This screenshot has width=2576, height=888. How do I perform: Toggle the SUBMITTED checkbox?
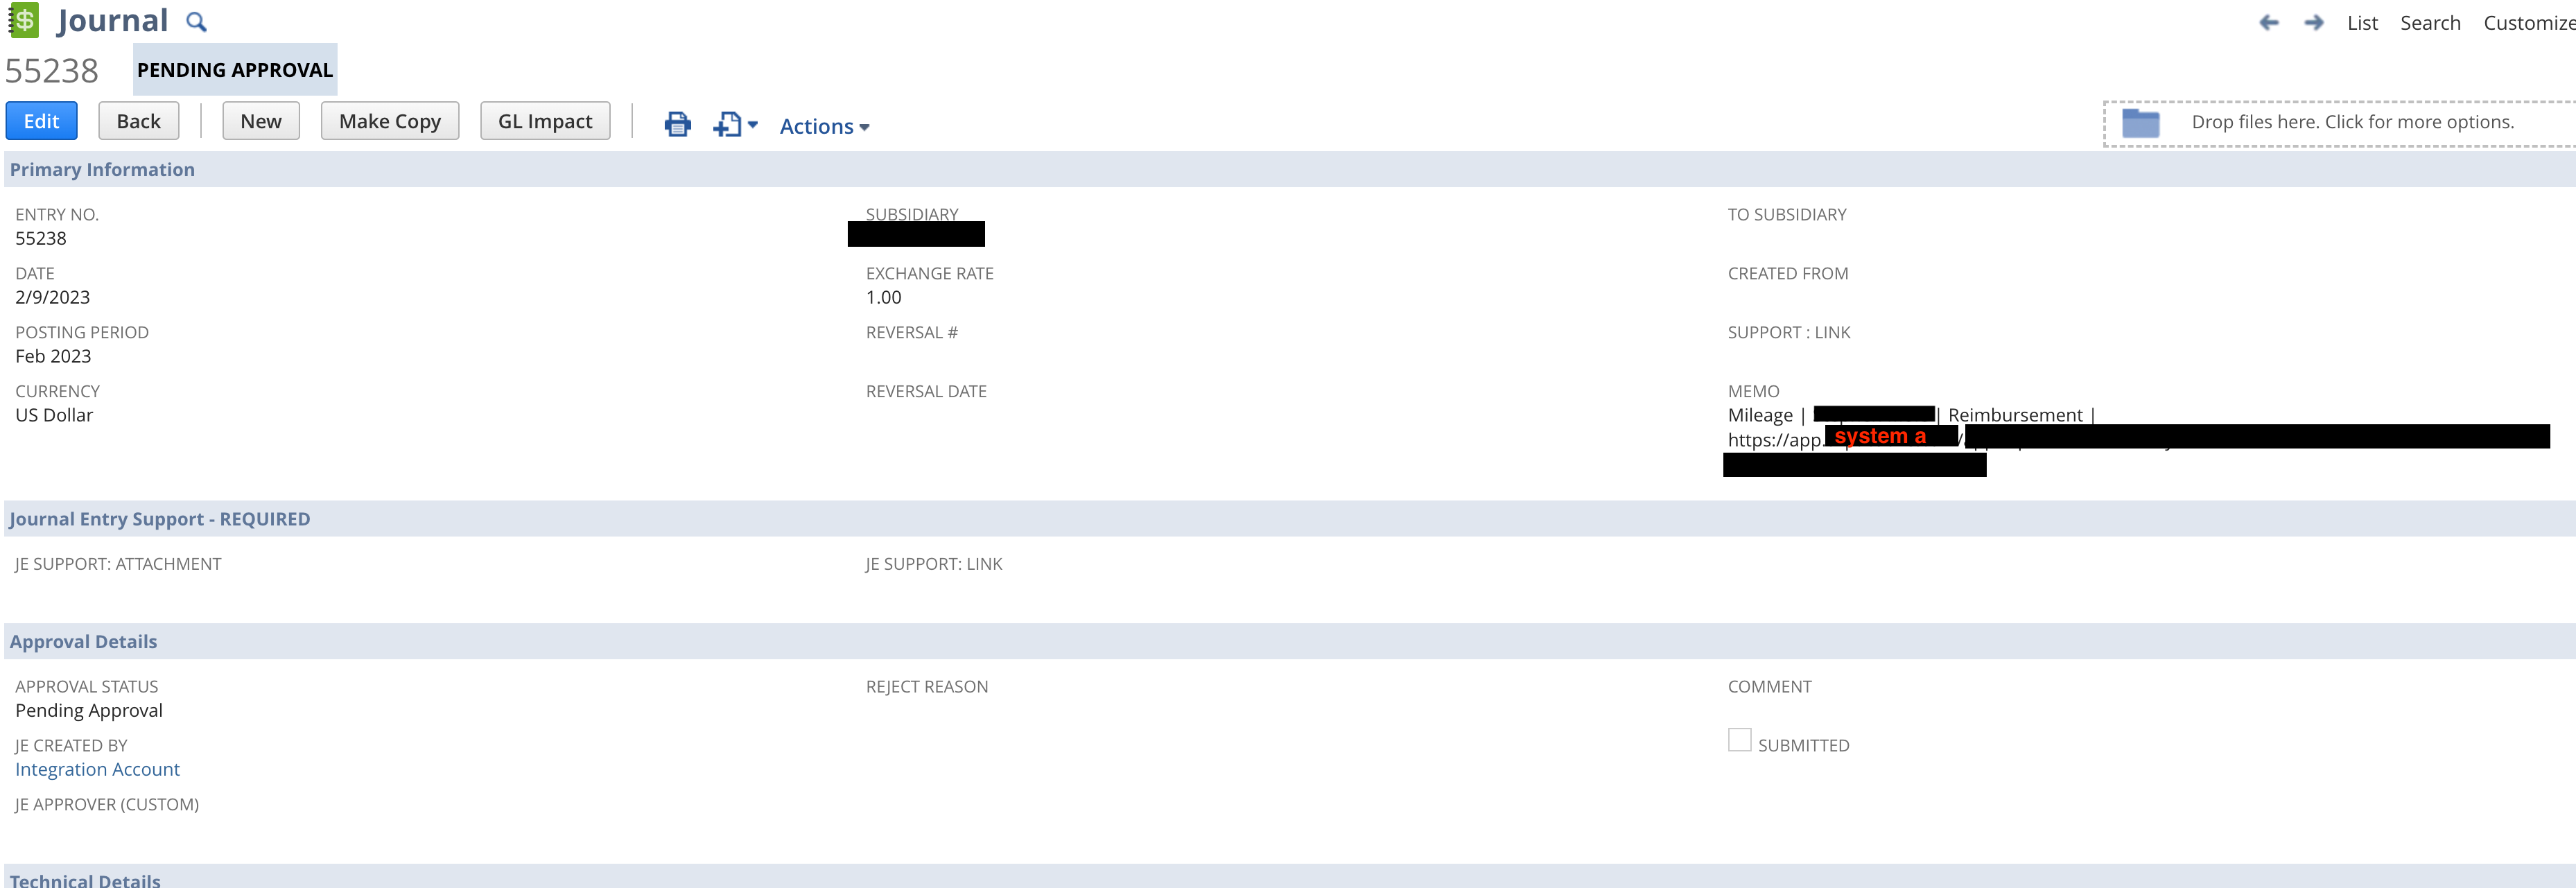click(x=1739, y=739)
